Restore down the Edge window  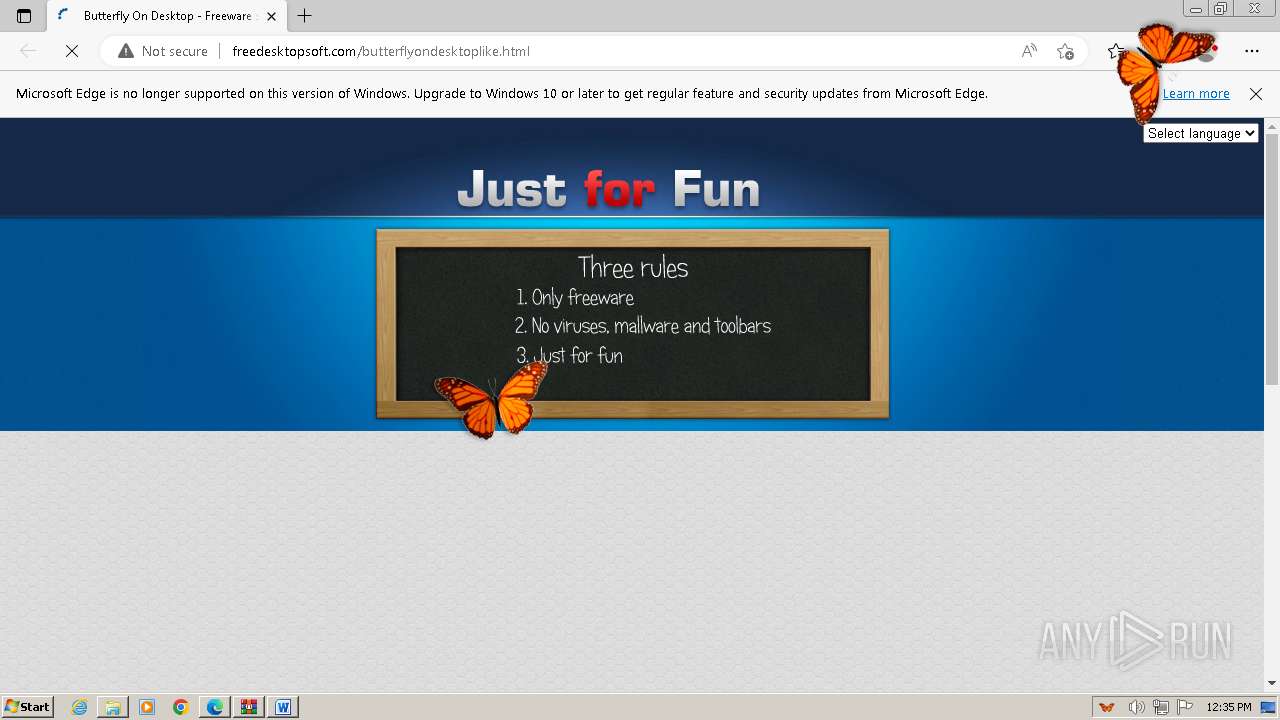click(x=1221, y=8)
